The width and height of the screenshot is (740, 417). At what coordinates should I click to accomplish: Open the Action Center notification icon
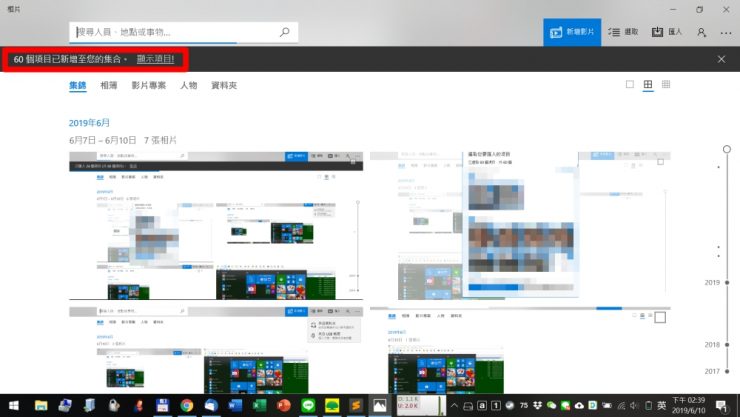[x=720, y=406]
